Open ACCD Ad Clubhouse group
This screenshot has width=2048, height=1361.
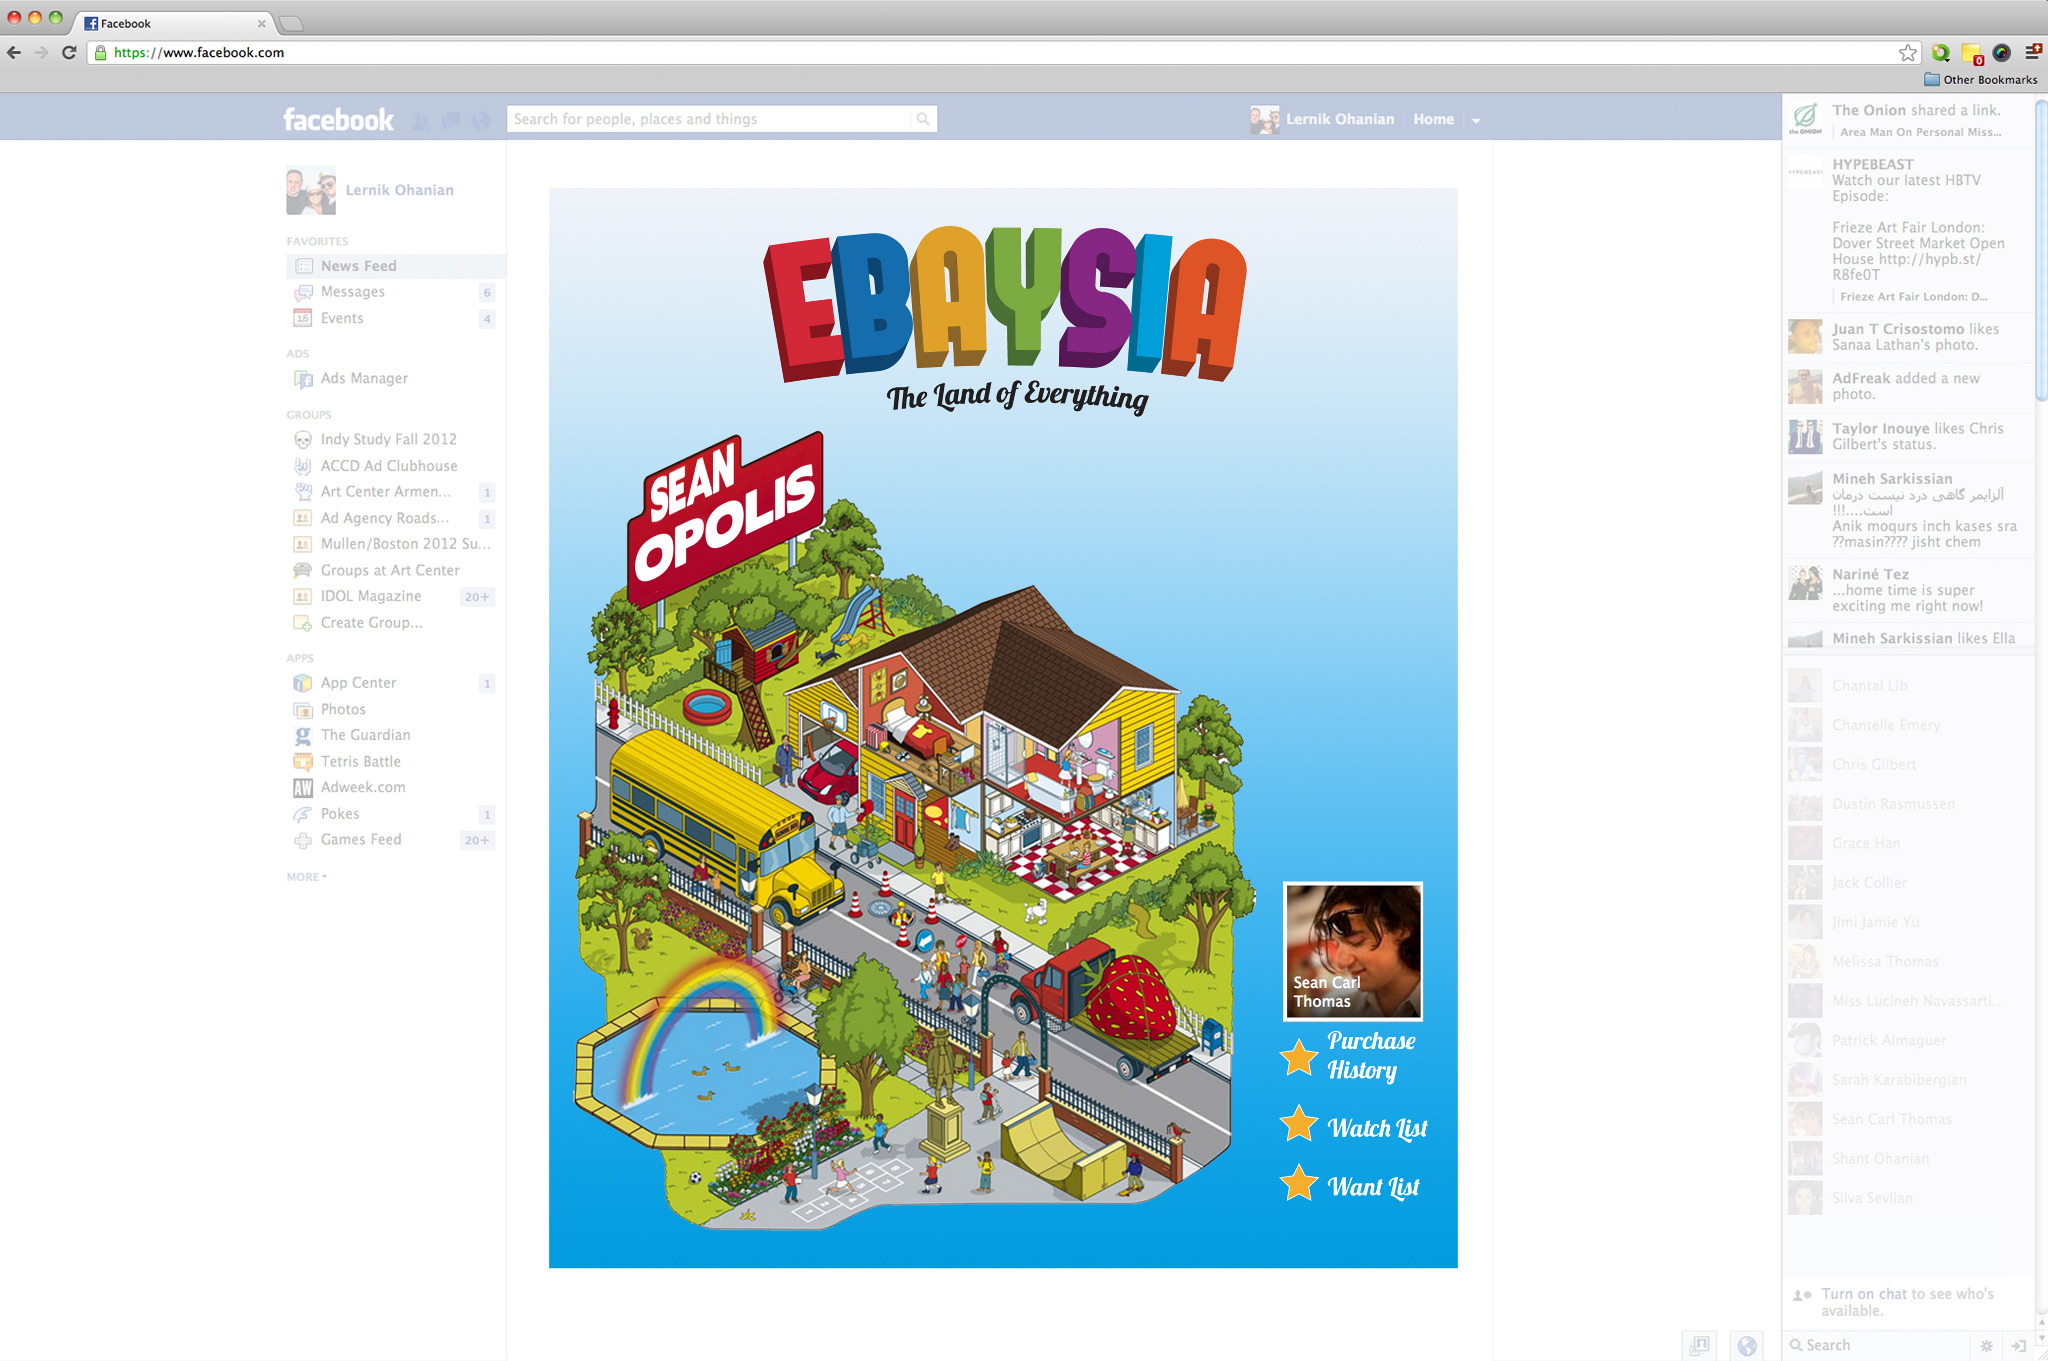click(x=389, y=466)
